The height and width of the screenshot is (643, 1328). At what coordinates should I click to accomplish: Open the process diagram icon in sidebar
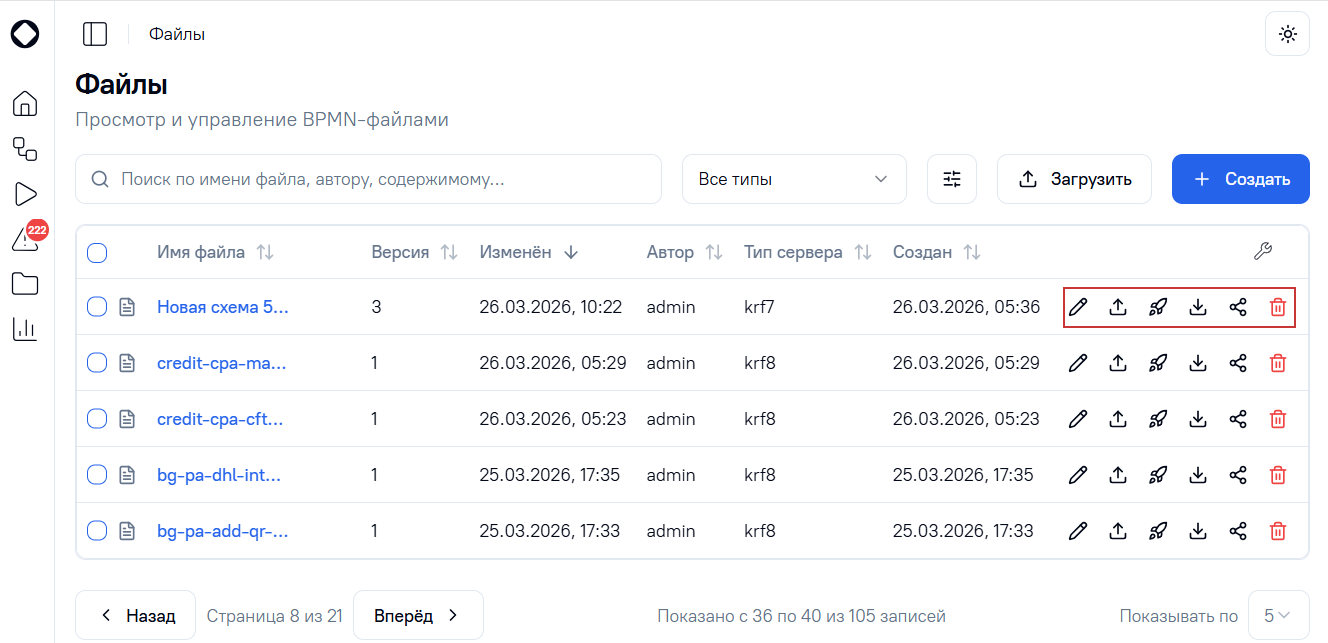coord(25,149)
